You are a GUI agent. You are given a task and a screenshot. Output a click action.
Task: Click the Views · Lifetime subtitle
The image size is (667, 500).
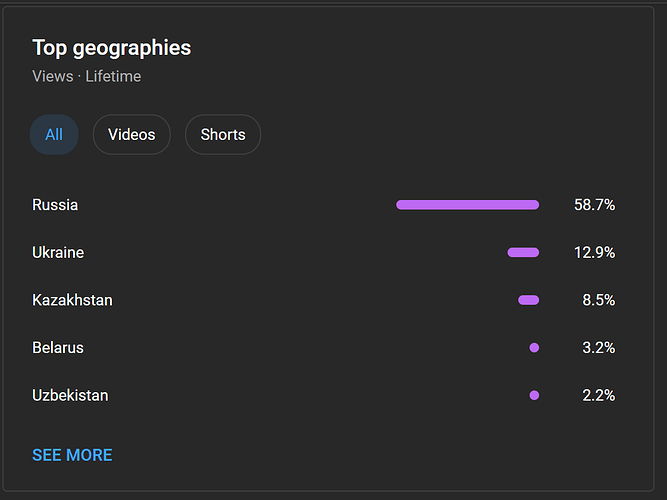(86, 76)
